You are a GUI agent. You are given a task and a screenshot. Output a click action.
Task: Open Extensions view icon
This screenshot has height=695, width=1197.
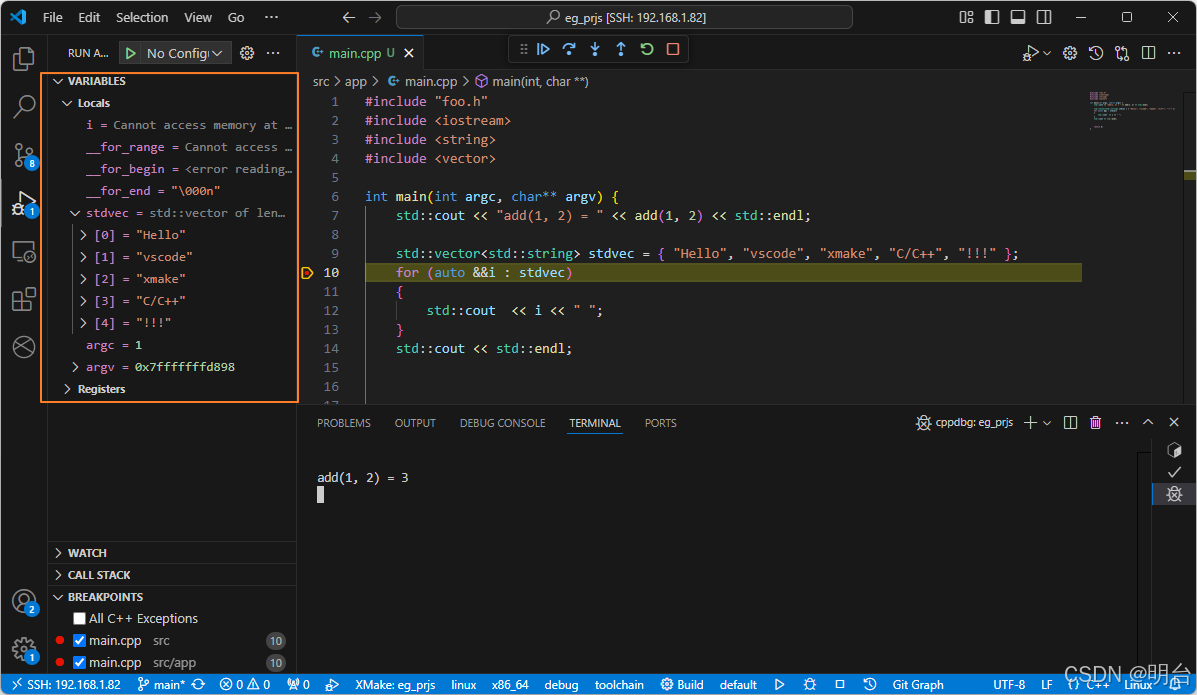click(24, 299)
